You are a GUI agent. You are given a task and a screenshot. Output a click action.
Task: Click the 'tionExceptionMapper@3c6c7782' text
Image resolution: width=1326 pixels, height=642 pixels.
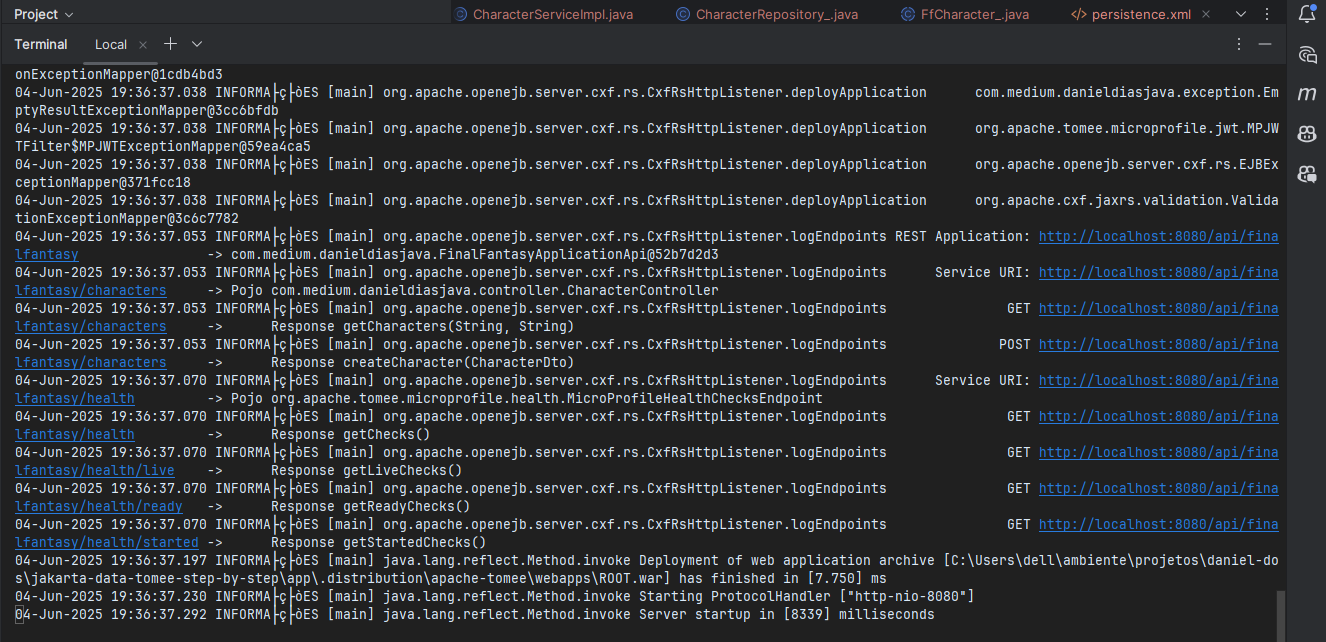[x=127, y=218]
